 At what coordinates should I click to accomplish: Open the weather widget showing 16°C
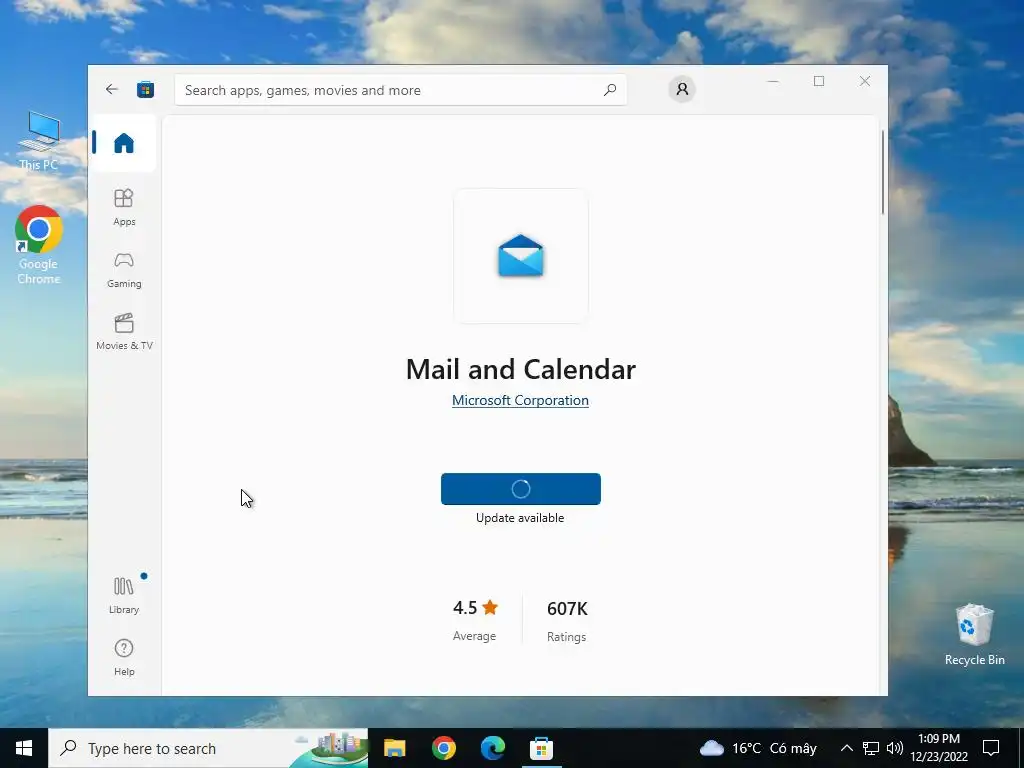tap(758, 748)
